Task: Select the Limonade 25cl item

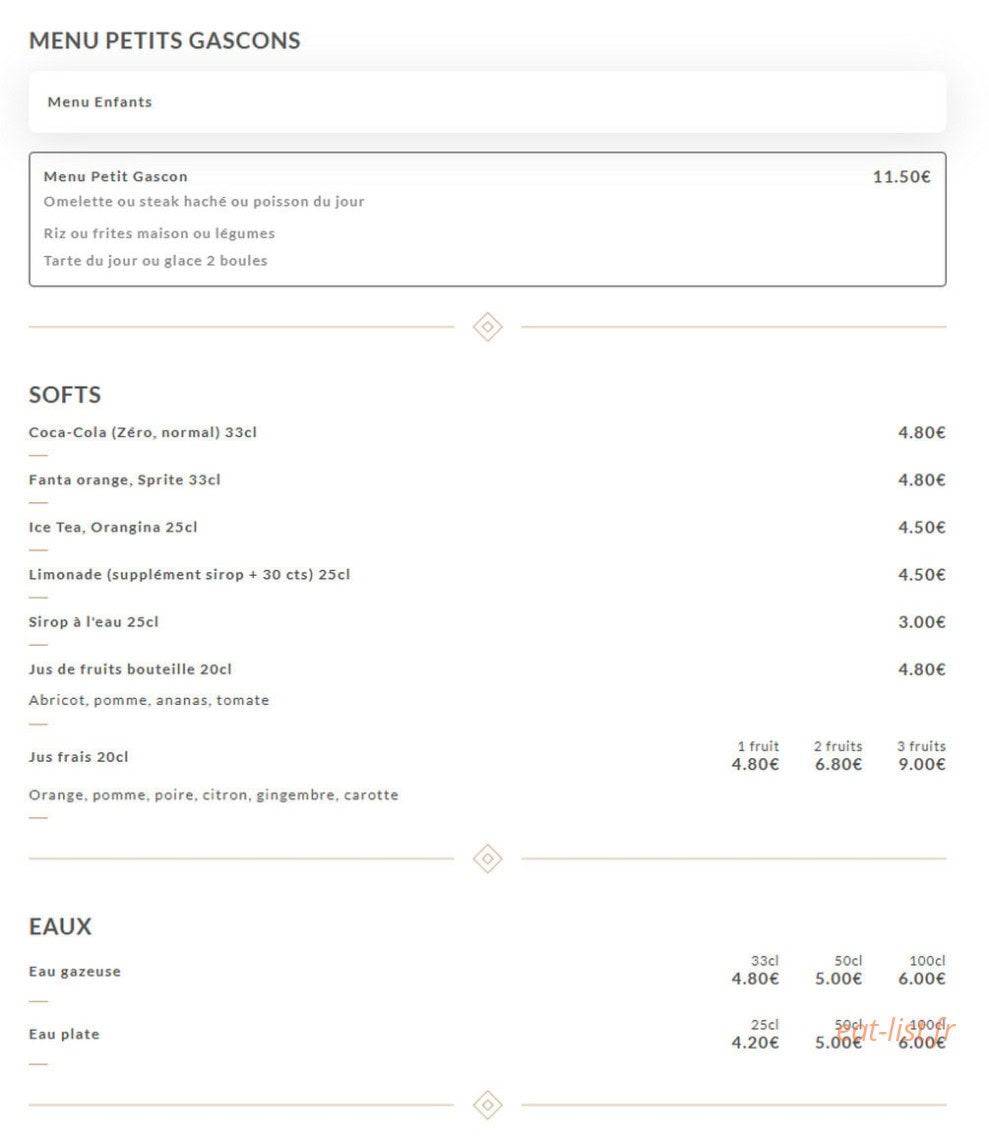Action: [x=189, y=574]
